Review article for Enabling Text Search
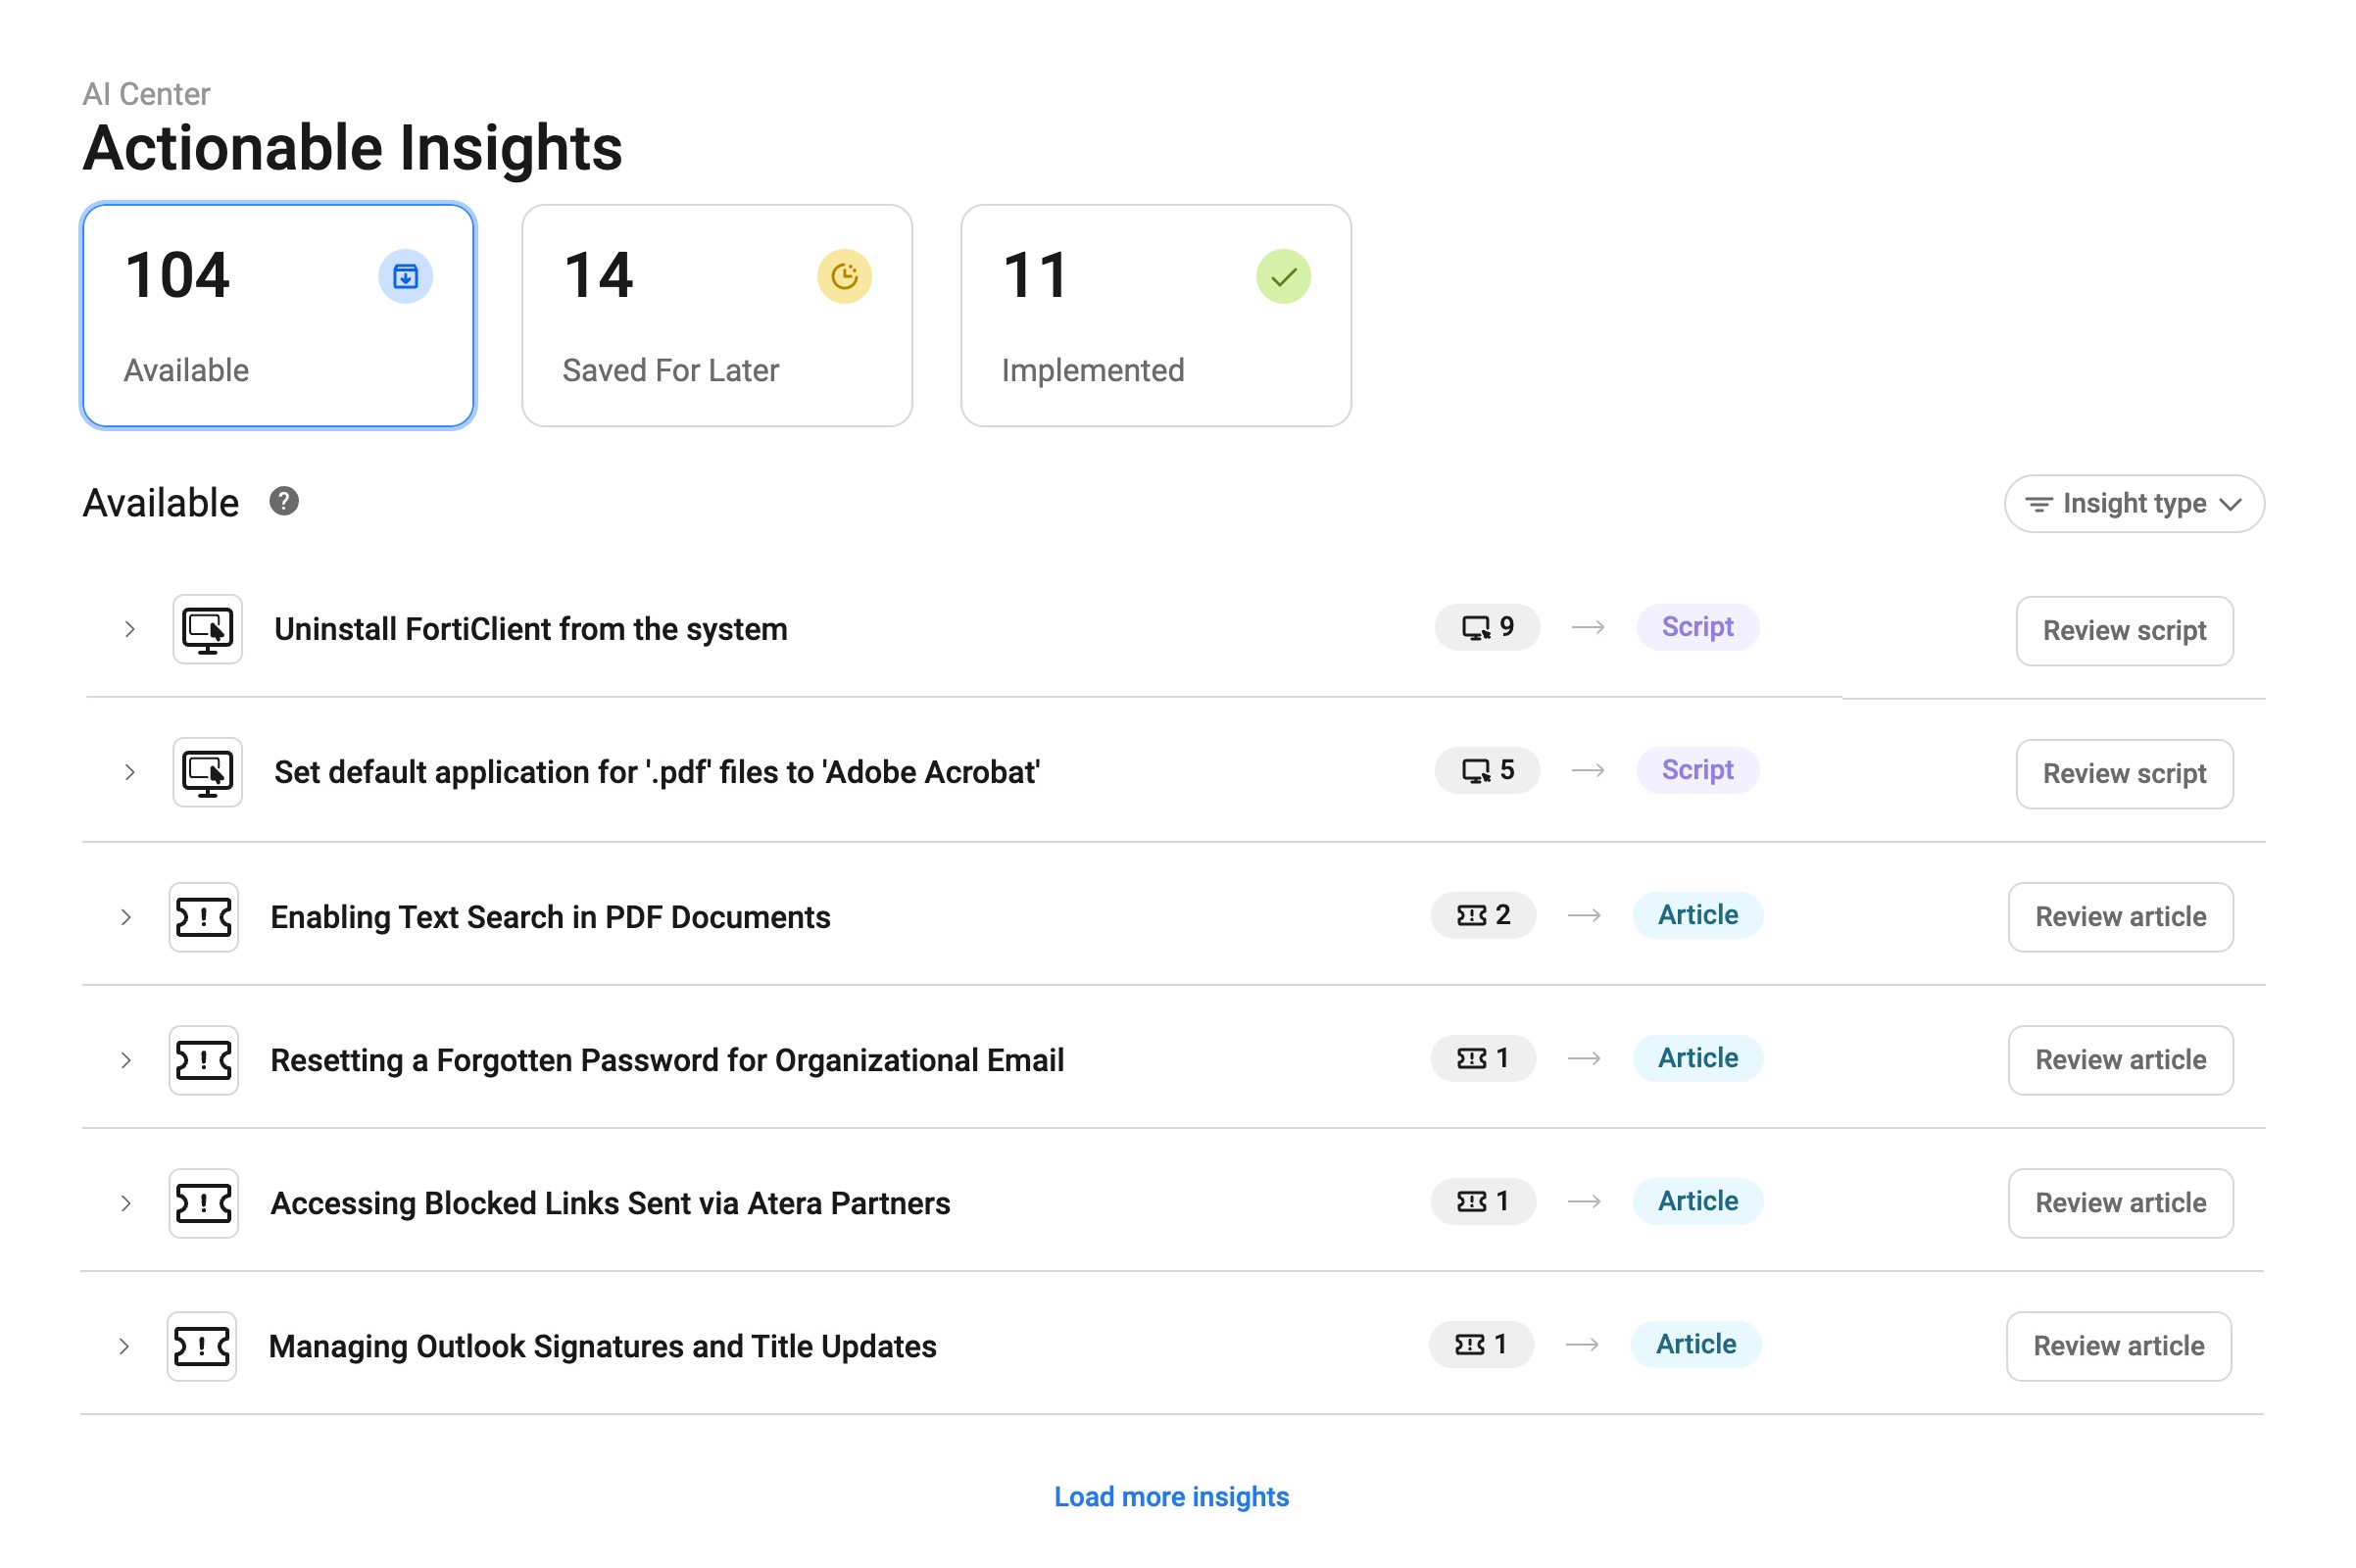This screenshot has height=1568, width=2356. (2120, 917)
